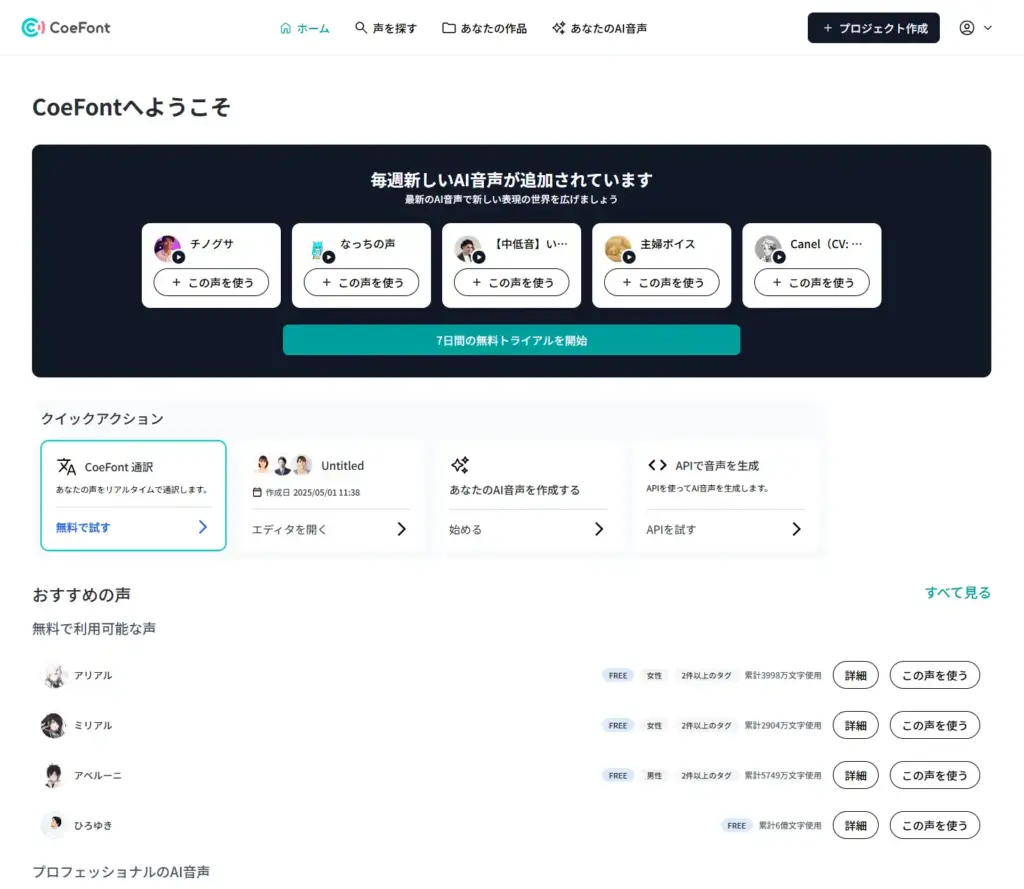Use the 主婦ボイス voice

(x=662, y=282)
